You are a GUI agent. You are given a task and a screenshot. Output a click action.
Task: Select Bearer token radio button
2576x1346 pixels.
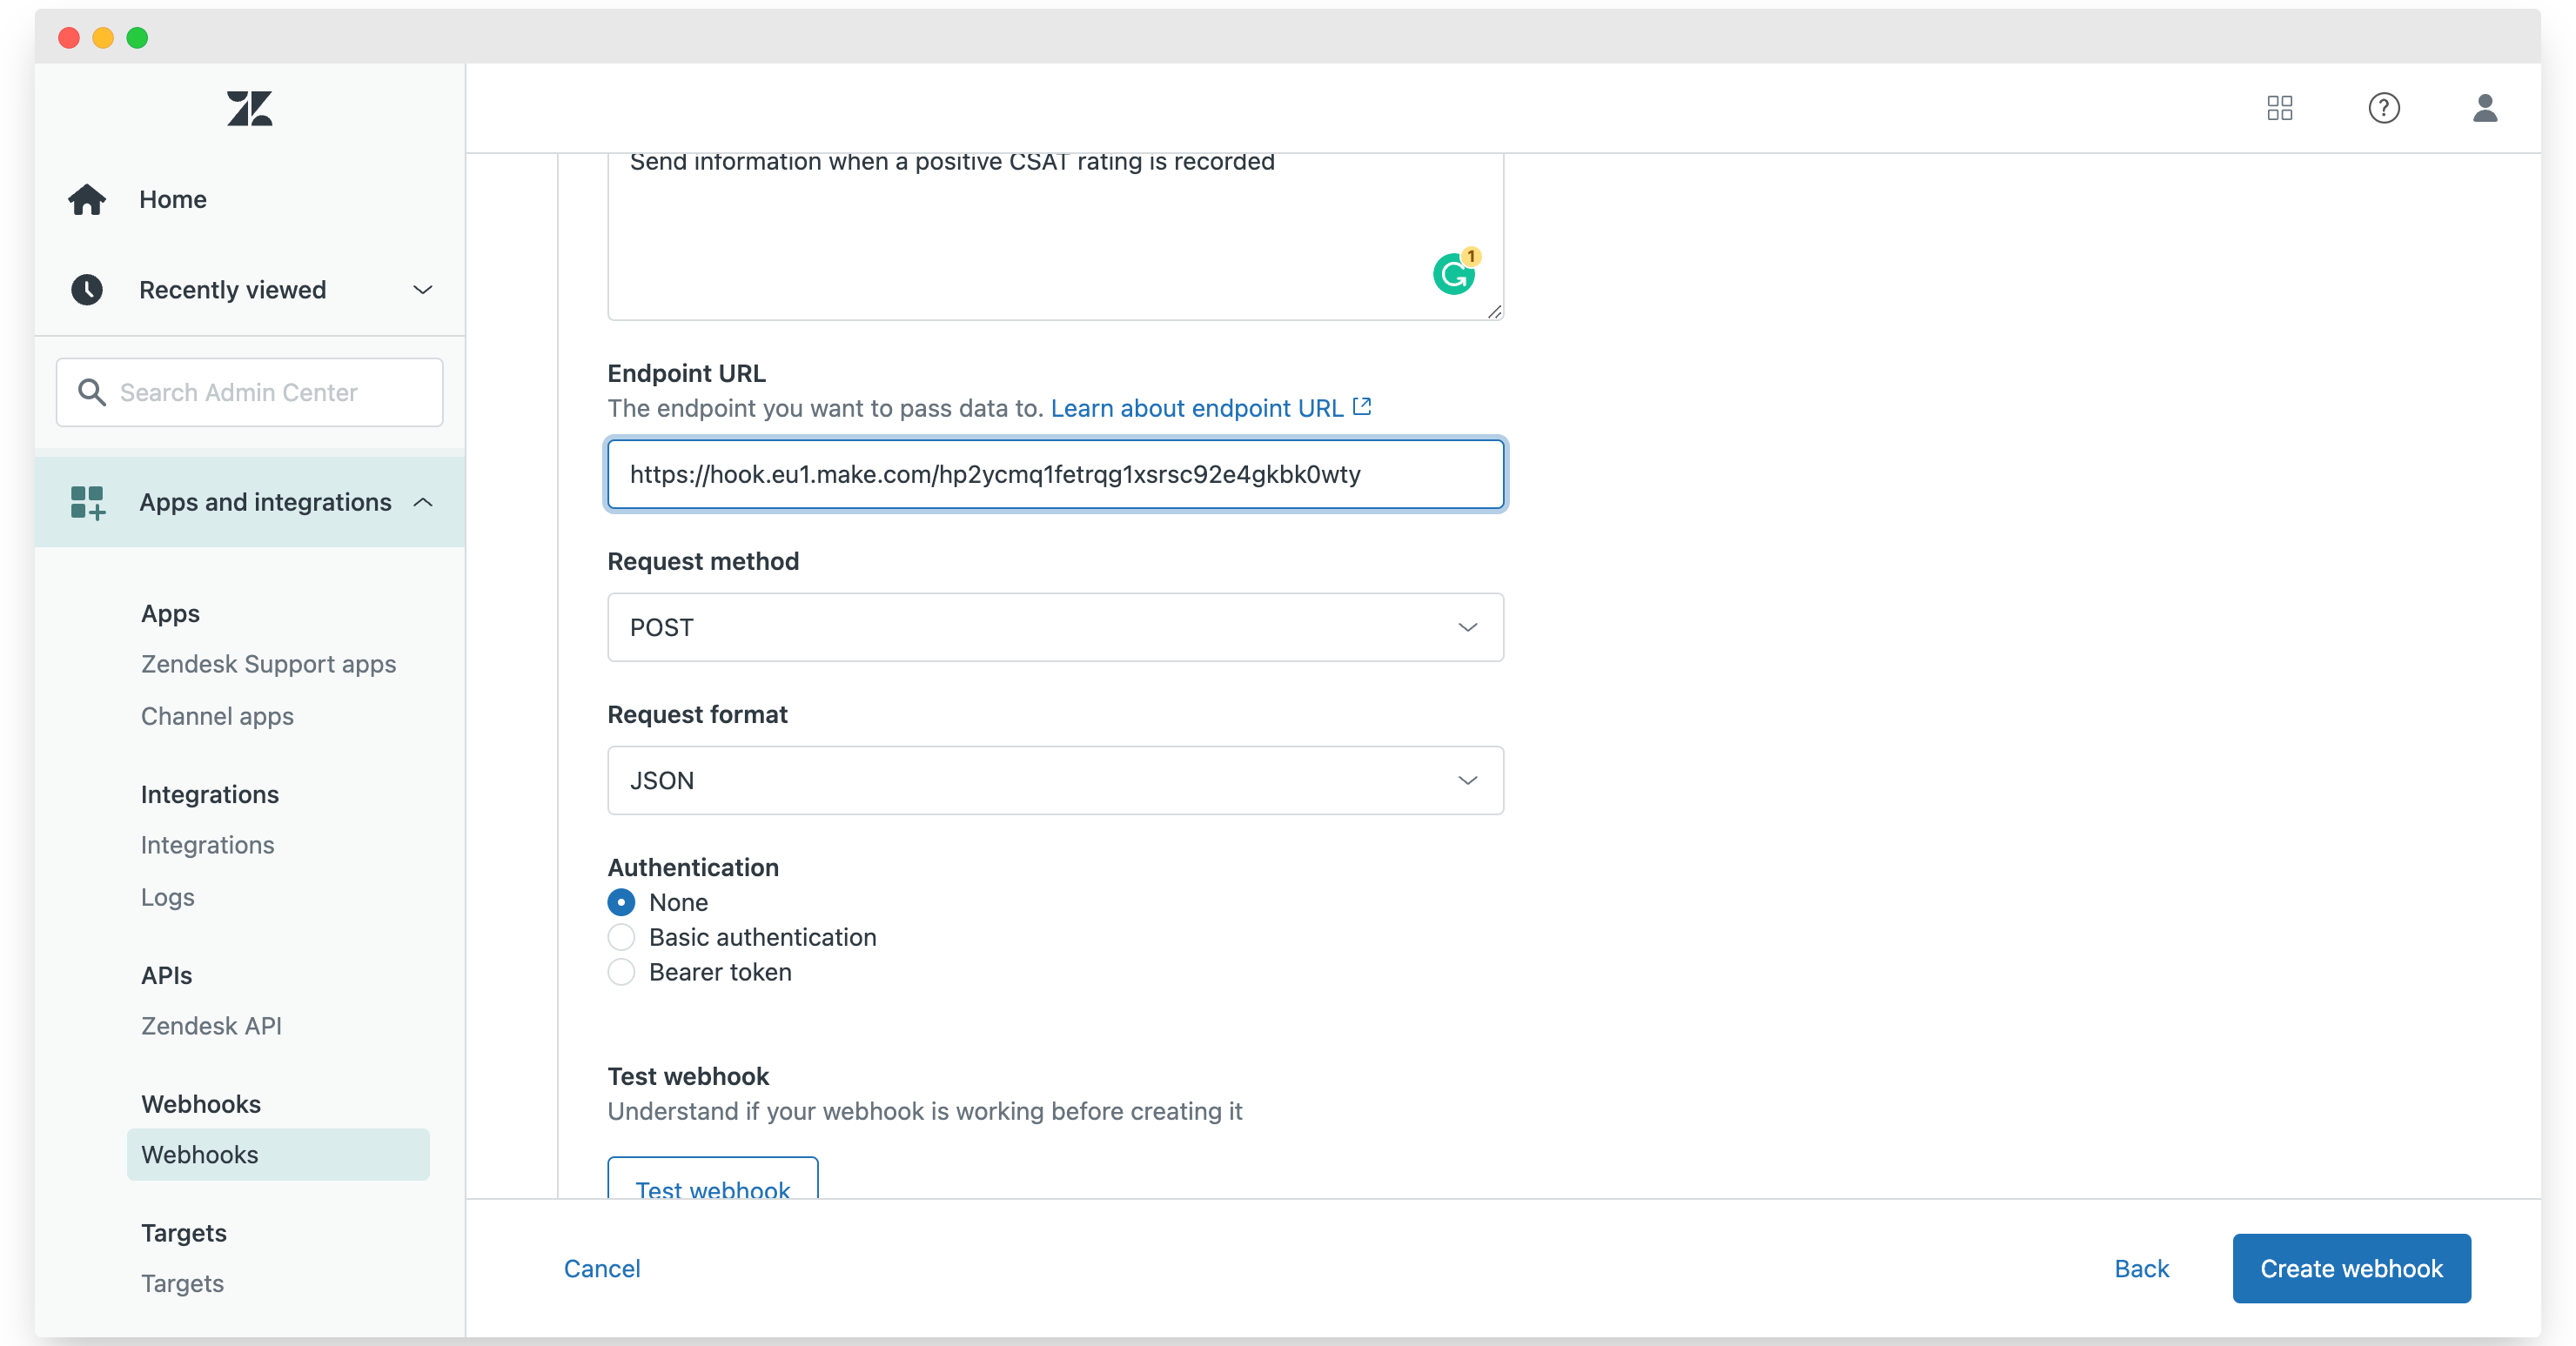point(621,972)
